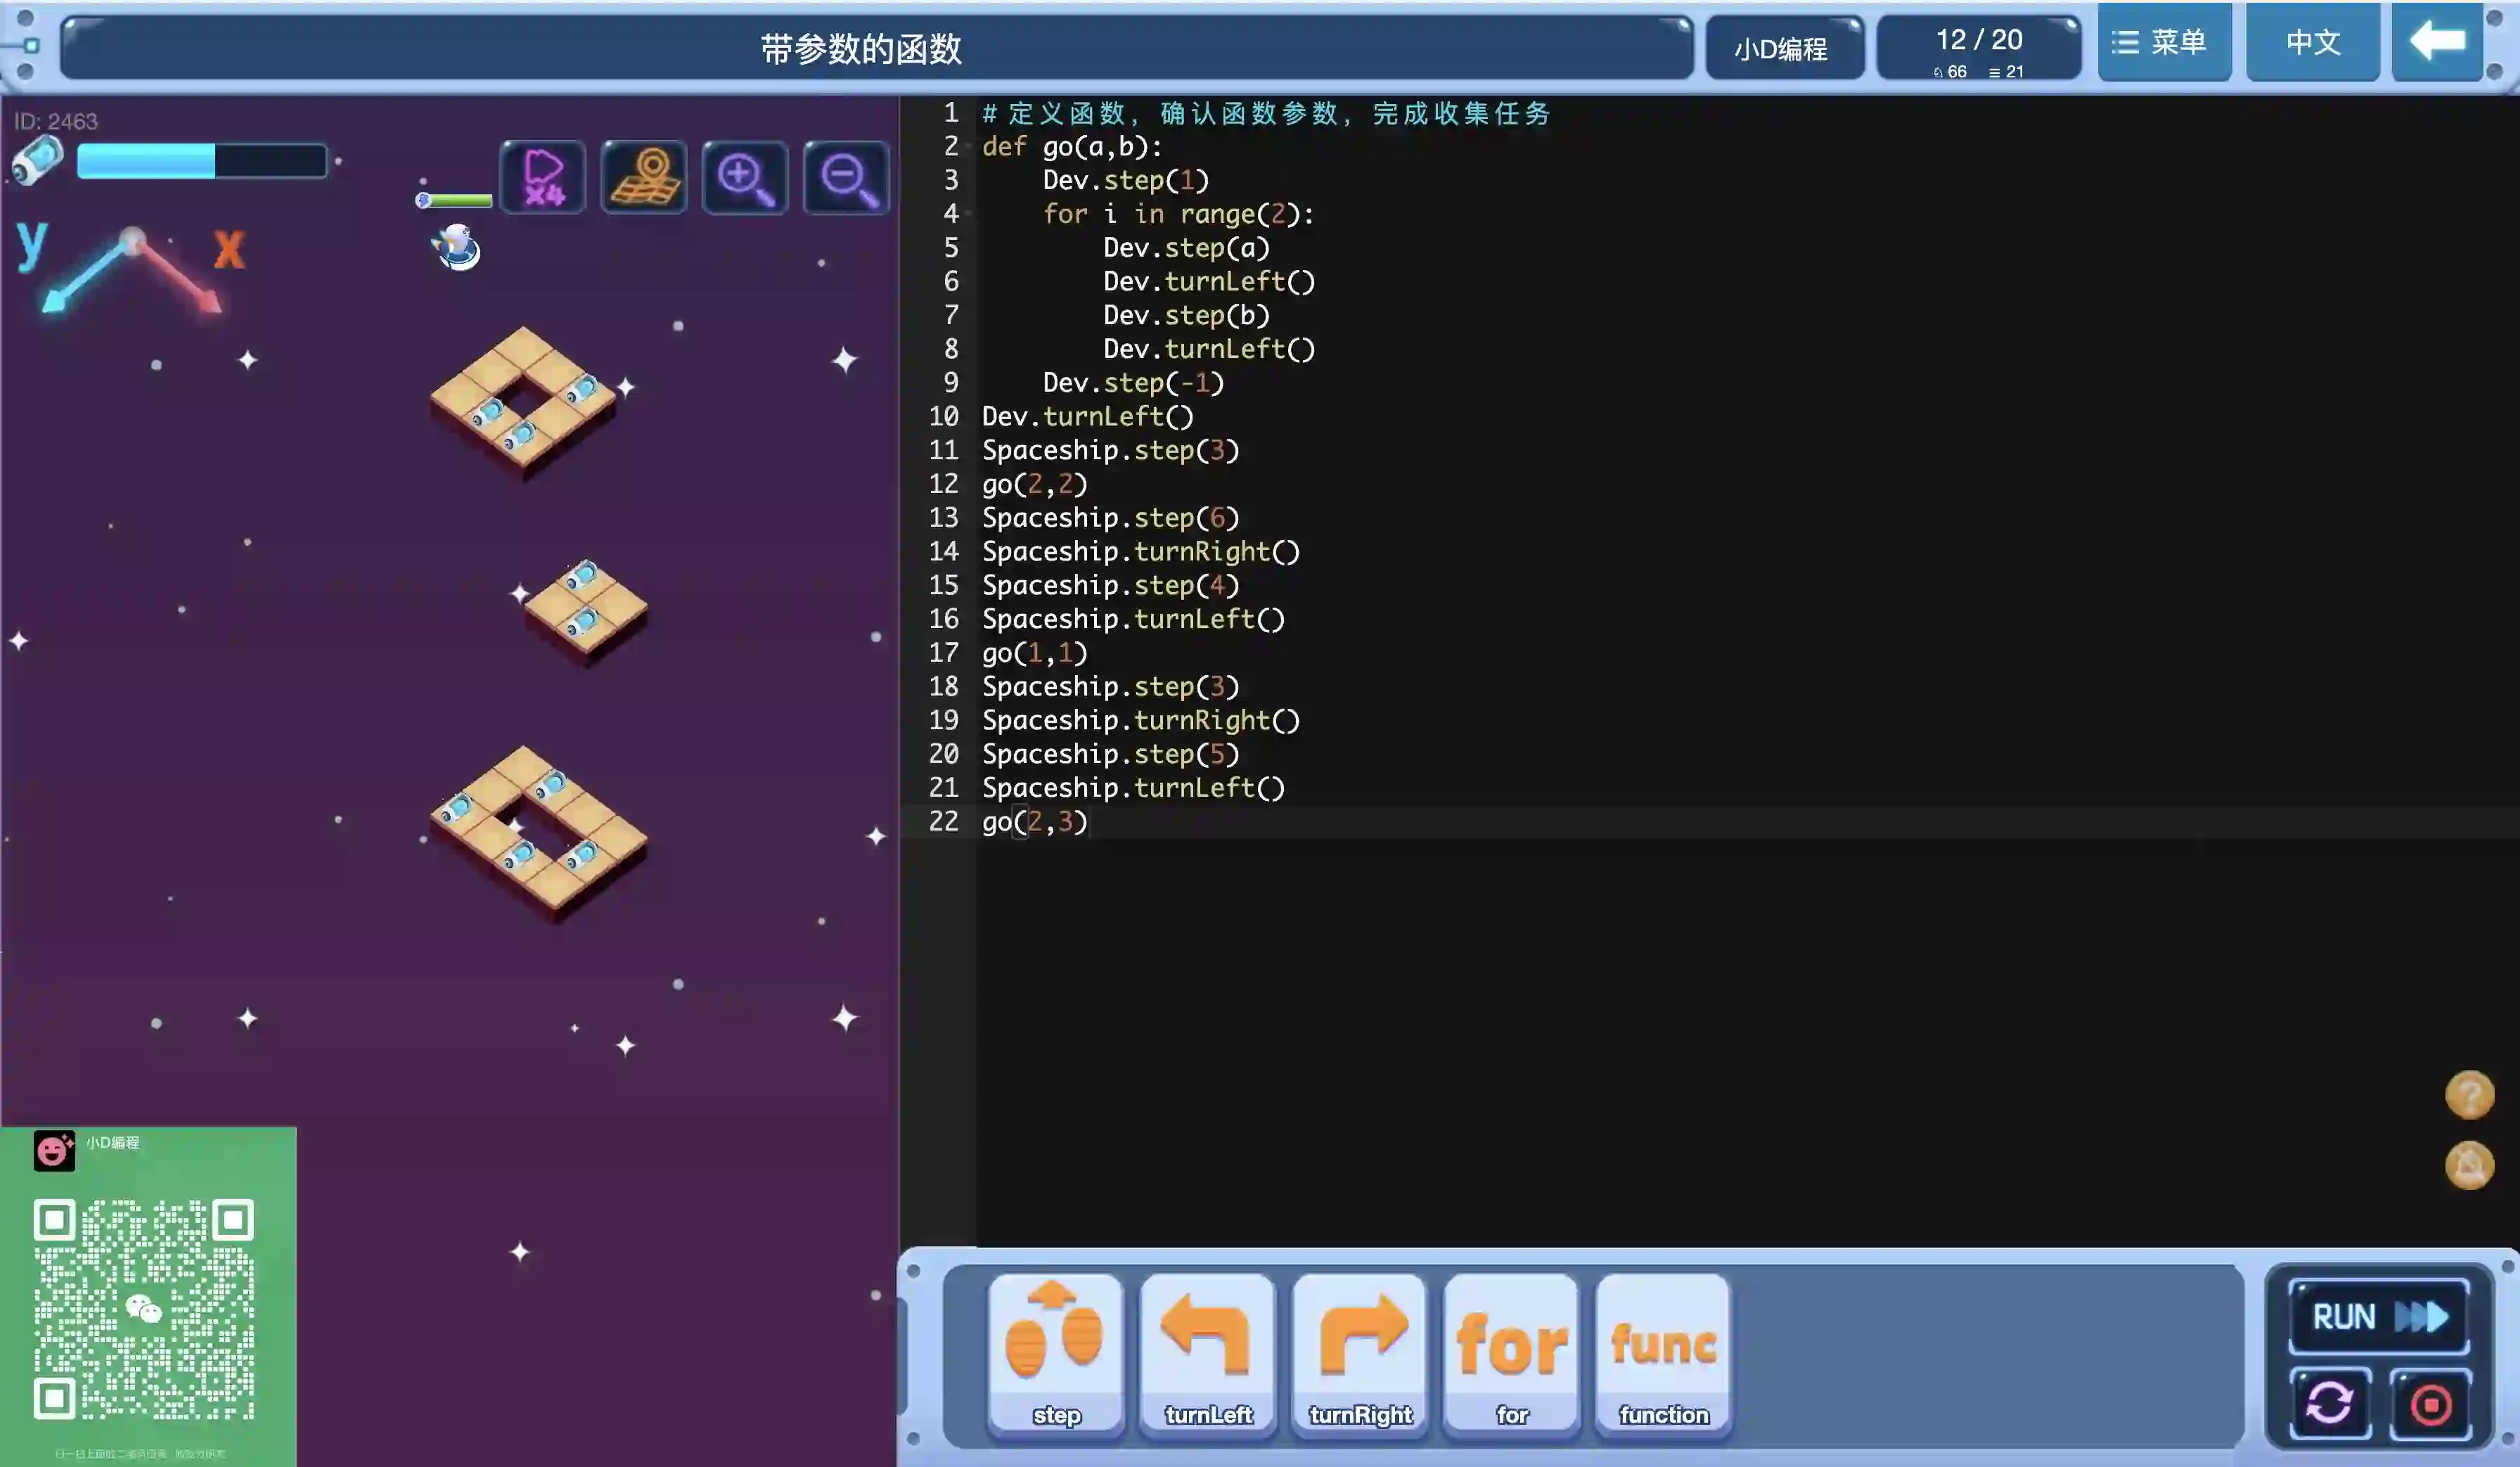
Task: Zoom in on the game map
Action: tap(745, 178)
